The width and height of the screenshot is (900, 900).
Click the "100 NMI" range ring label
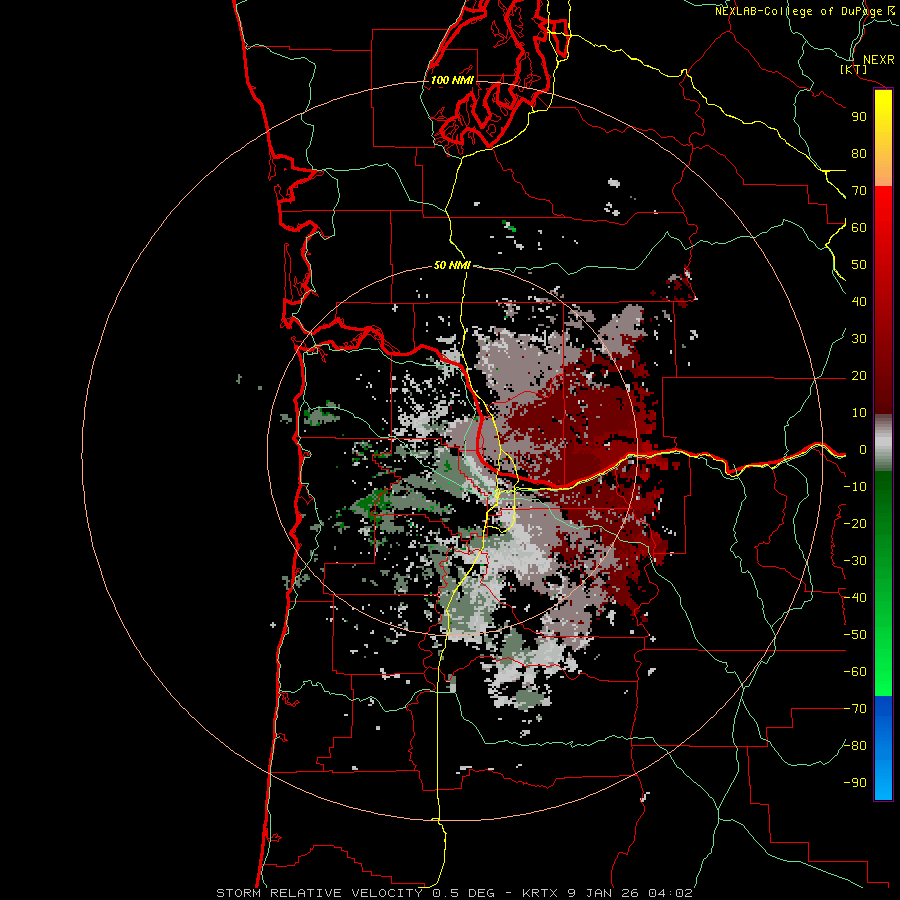pos(452,80)
